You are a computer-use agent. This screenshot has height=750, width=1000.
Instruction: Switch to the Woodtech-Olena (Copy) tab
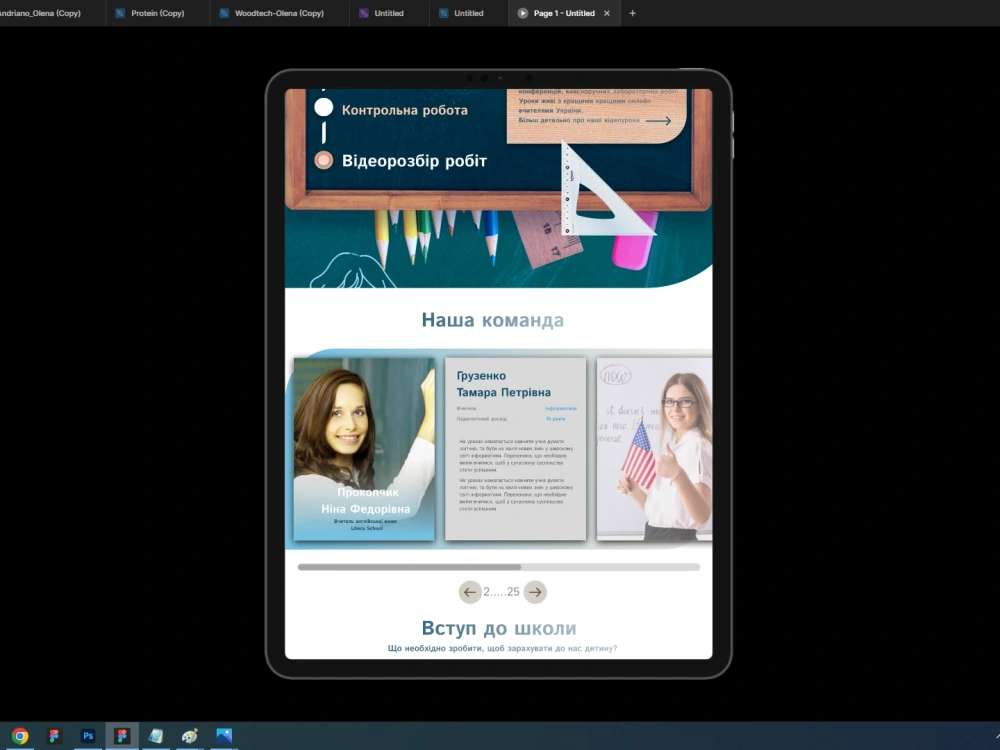279,13
